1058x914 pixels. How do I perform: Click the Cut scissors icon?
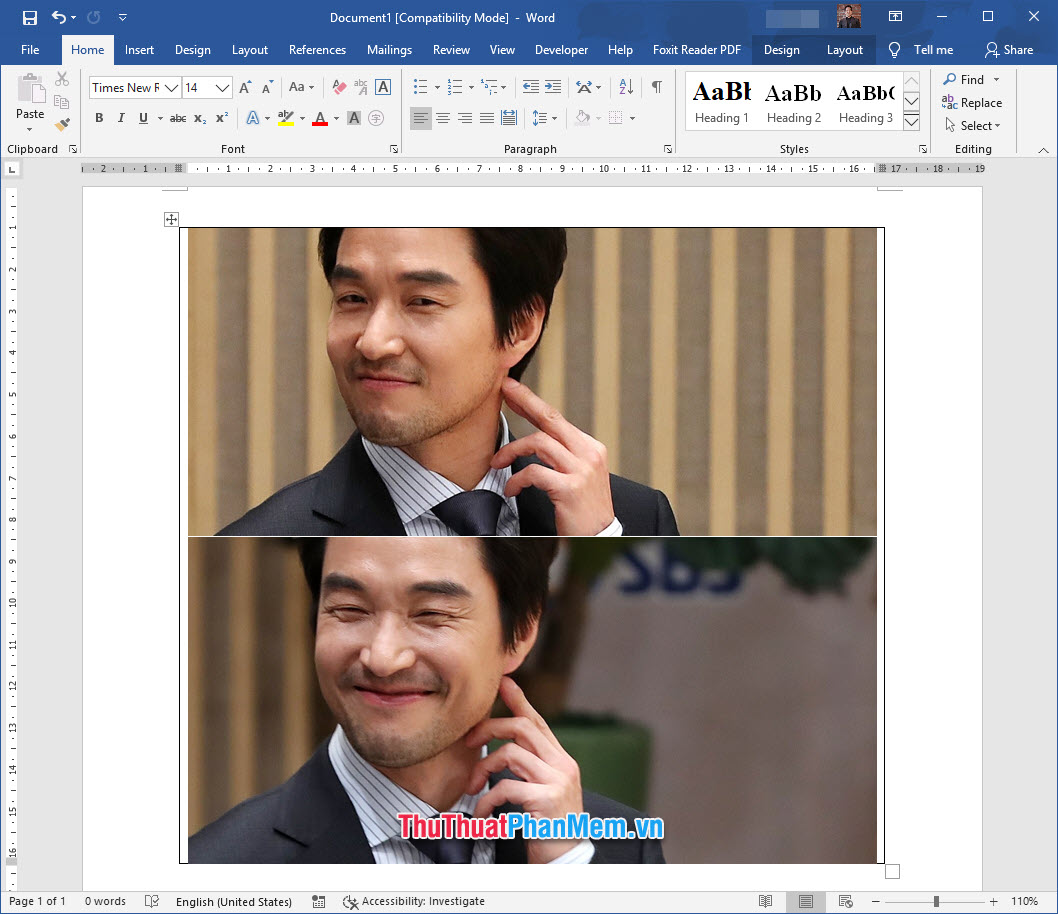pyautogui.click(x=62, y=79)
